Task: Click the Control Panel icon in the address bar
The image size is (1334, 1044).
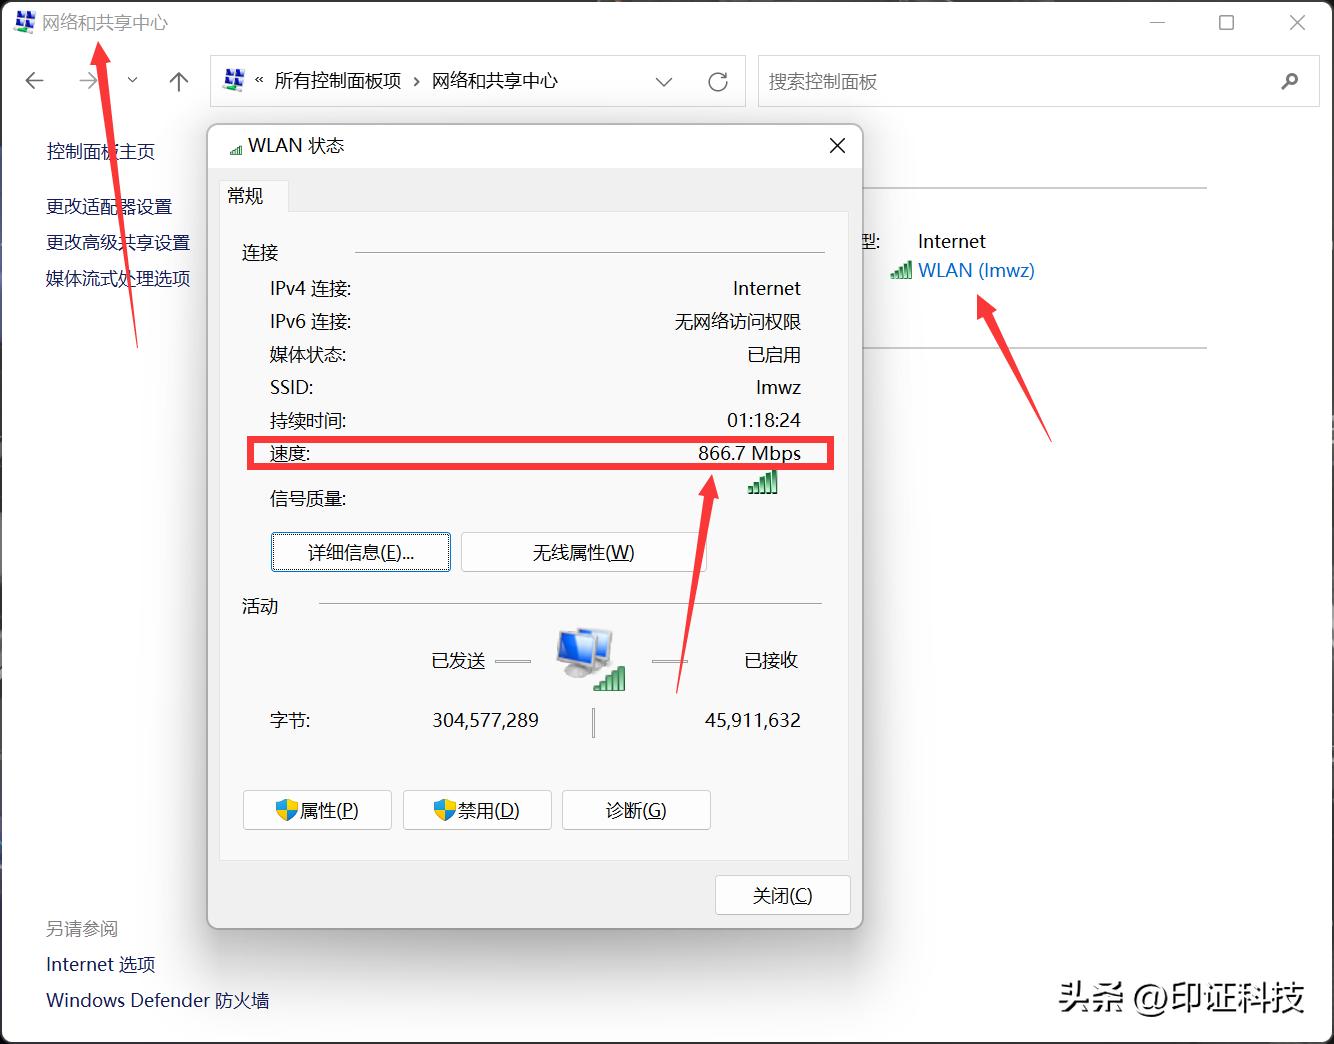Action: click(x=233, y=80)
